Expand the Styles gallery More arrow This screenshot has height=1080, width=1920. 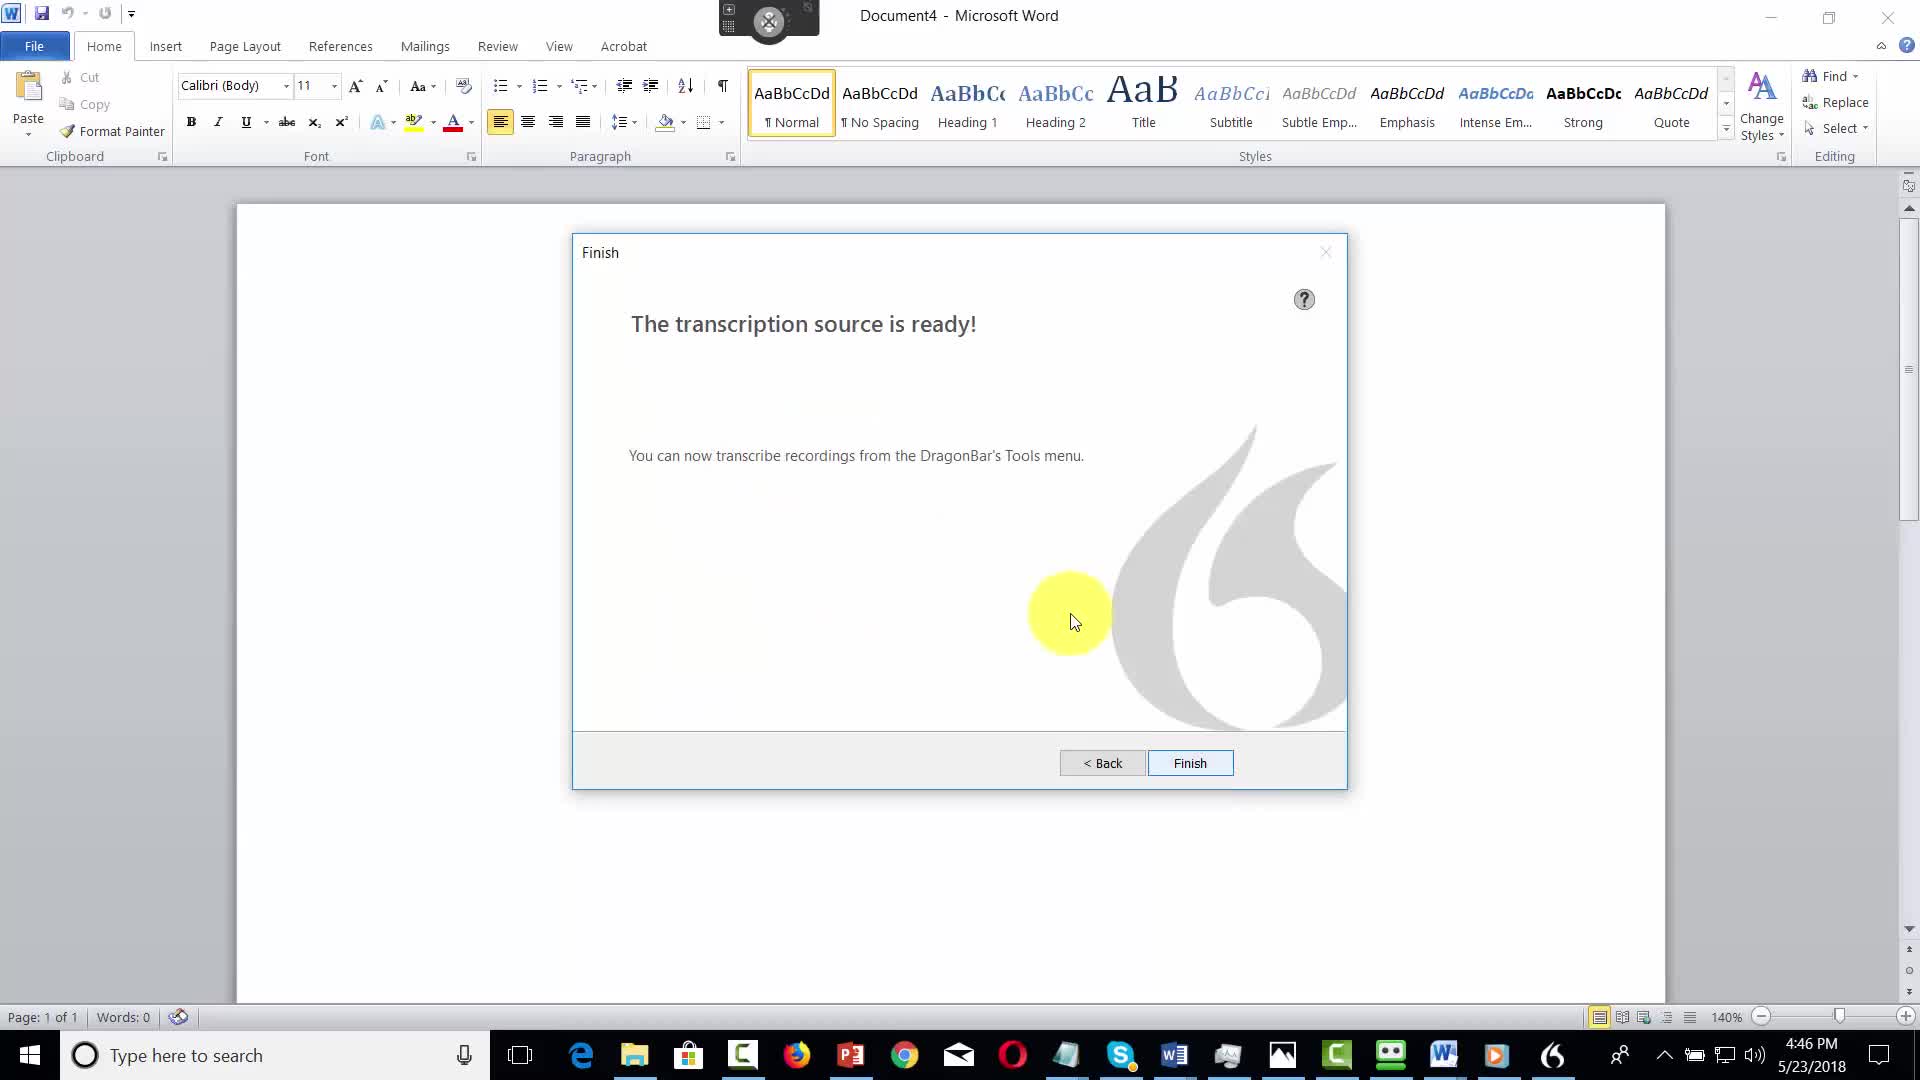tap(1726, 129)
